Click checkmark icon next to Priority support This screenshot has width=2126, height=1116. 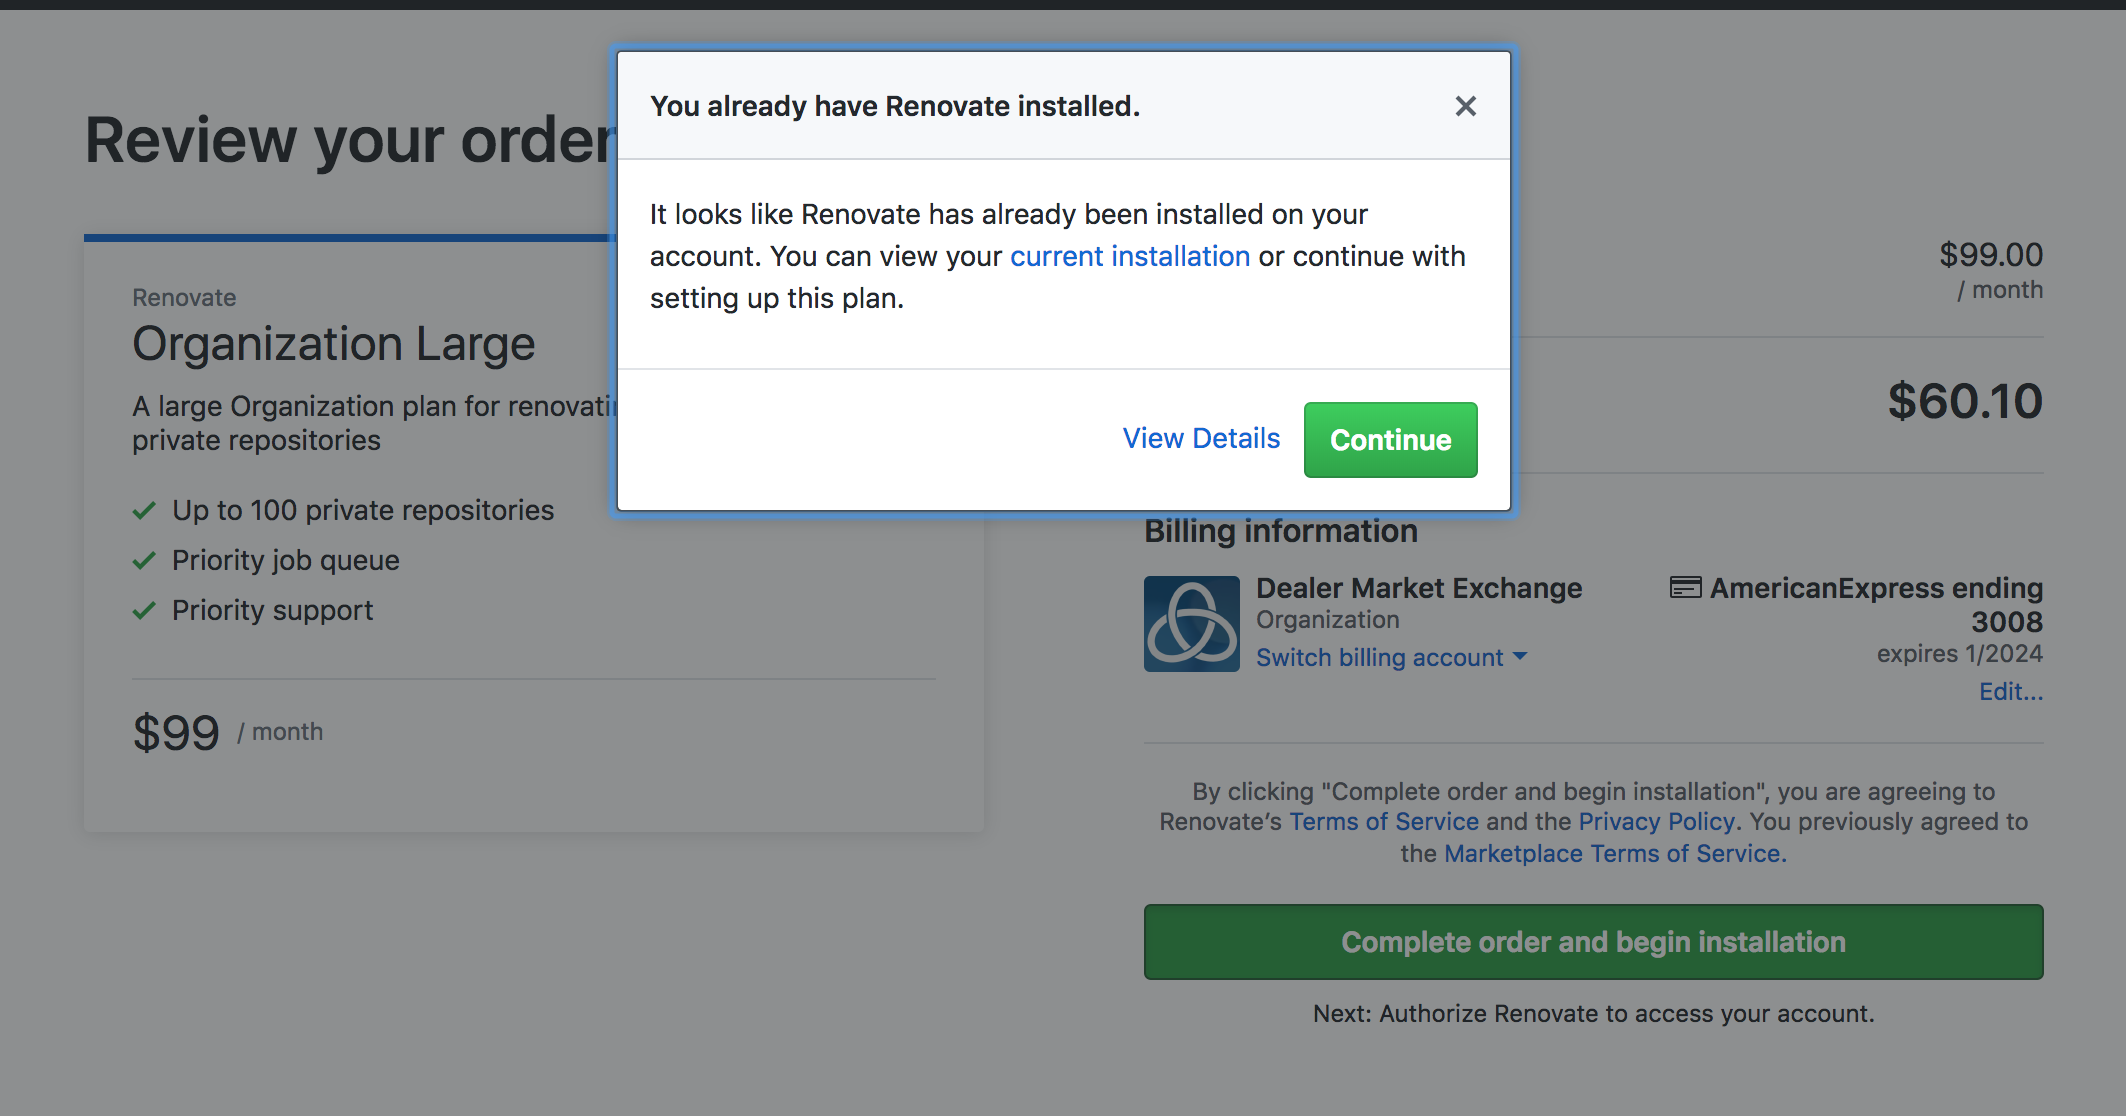pos(144,611)
